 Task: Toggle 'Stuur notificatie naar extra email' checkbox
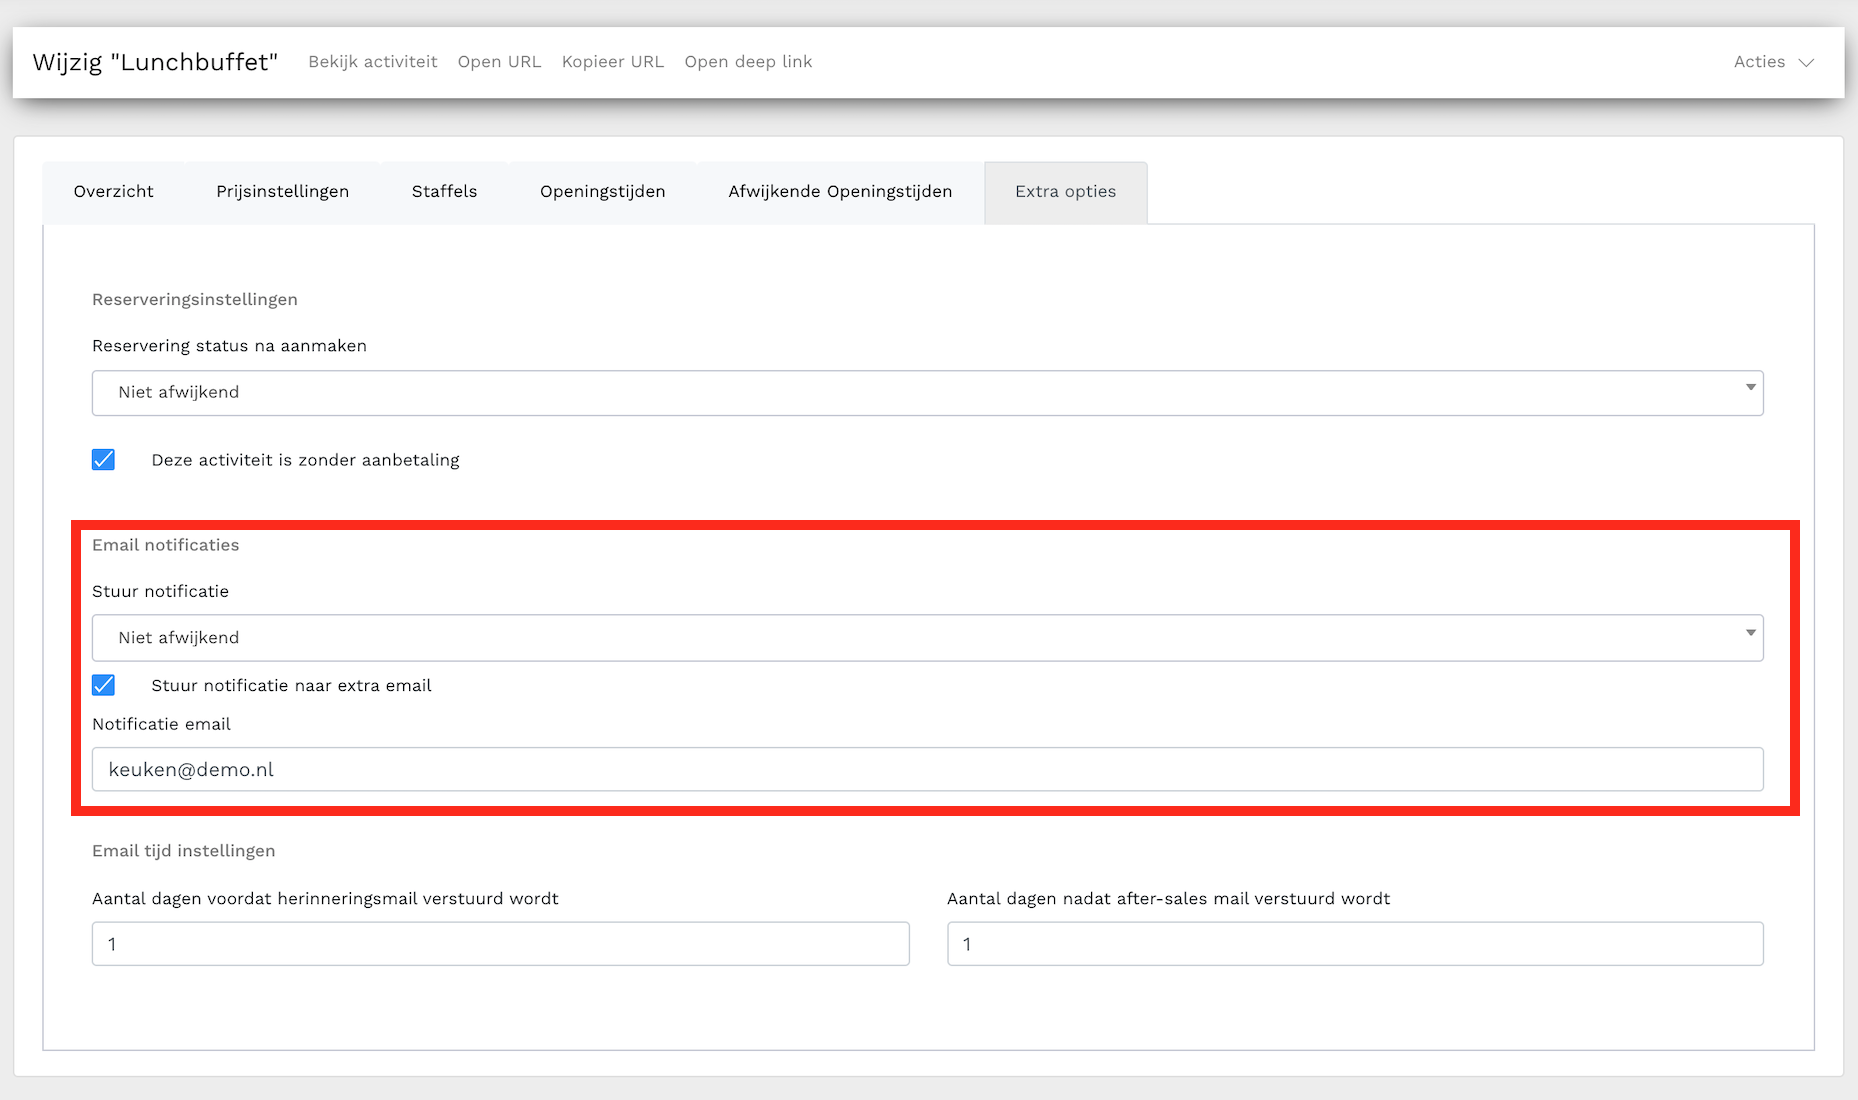(104, 685)
